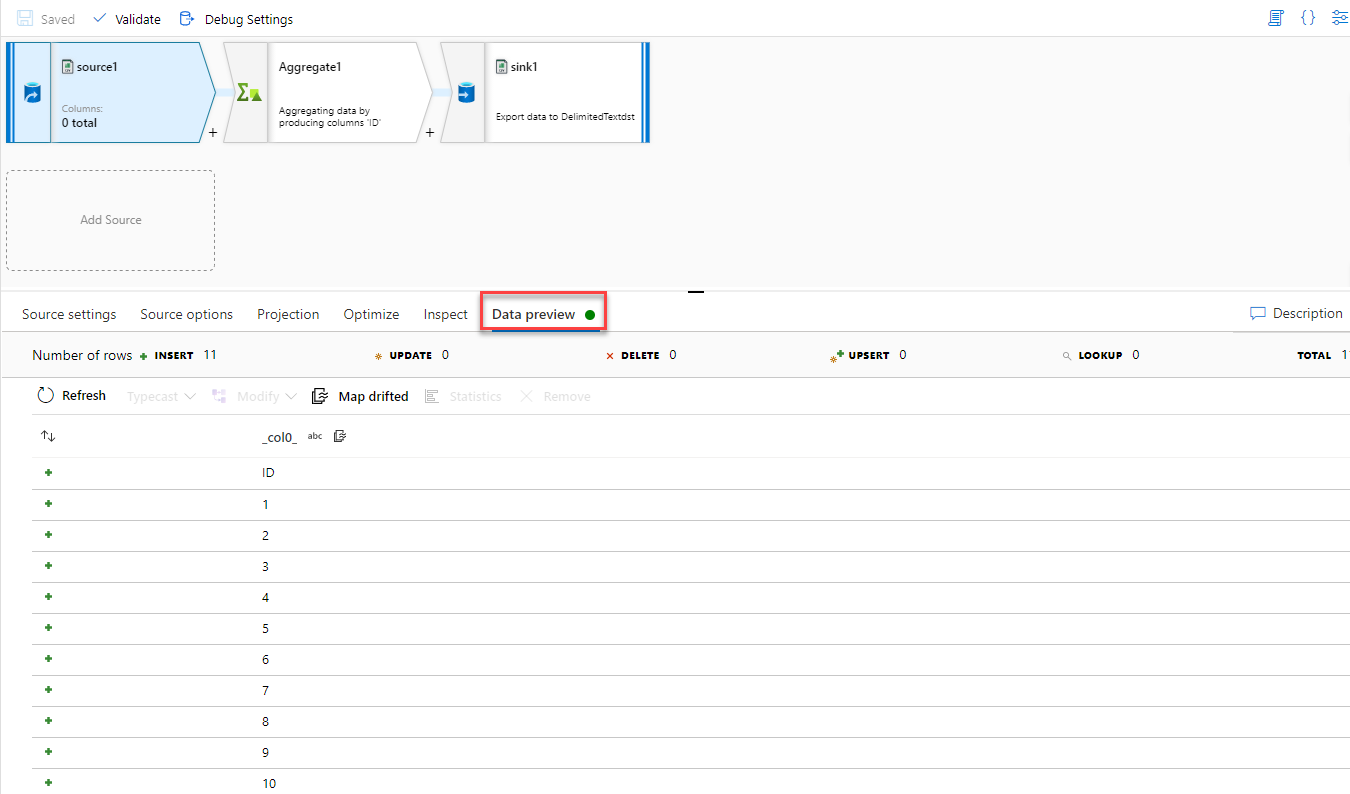
Task: Select the cell with value 2
Action: (x=265, y=535)
